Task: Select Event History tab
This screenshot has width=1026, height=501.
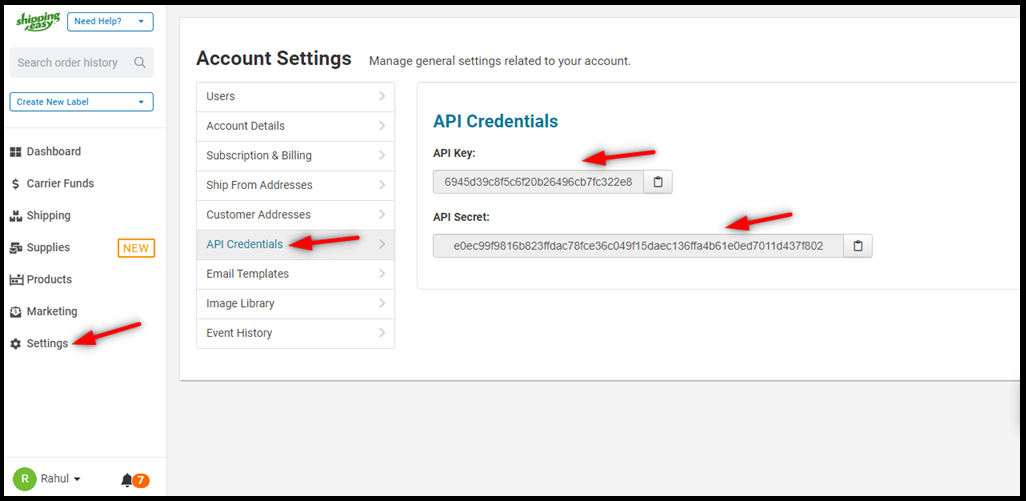Action: pos(296,334)
